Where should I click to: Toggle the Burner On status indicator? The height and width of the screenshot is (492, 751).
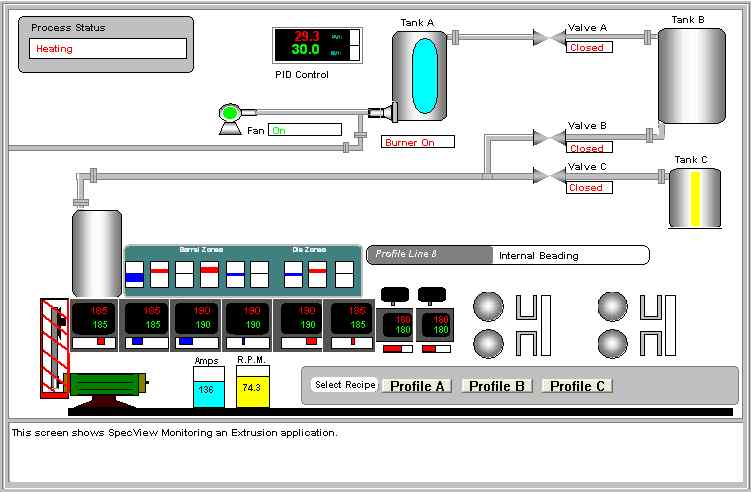pyautogui.click(x=417, y=142)
